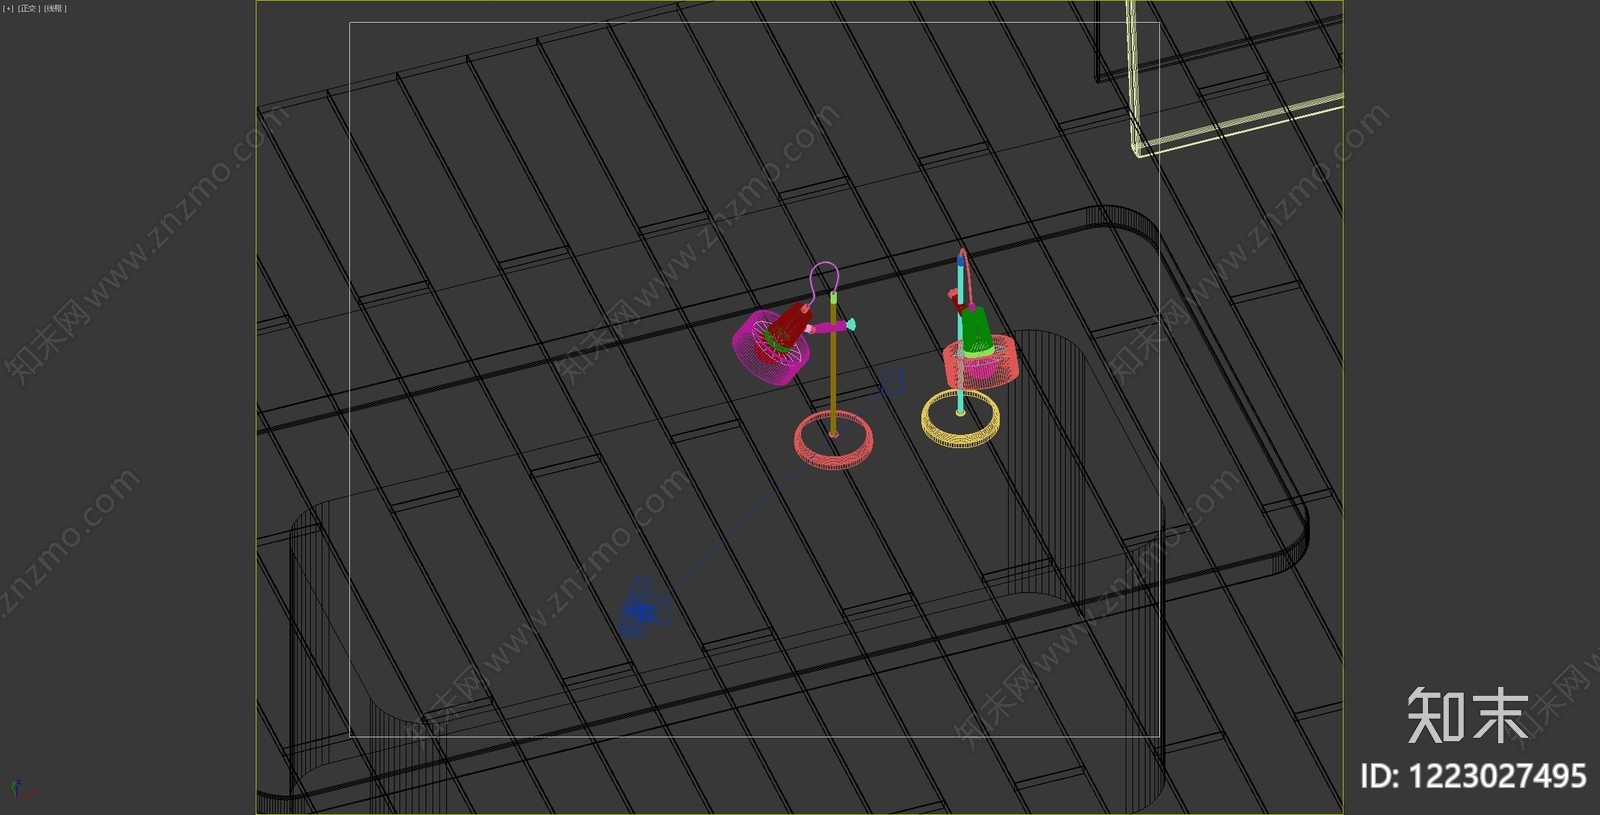Open the 正交 view type menu
This screenshot has height=815, width=1600.
[28, 8]
